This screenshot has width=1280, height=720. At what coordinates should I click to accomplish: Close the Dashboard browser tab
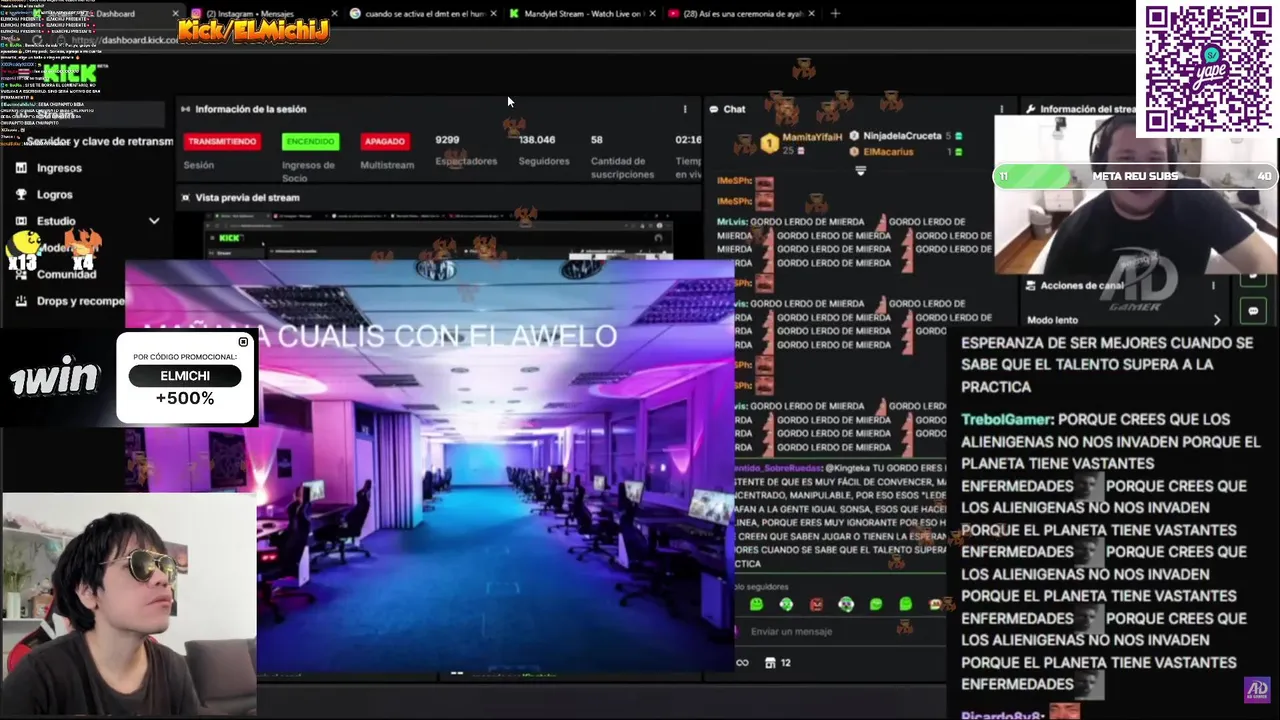(176, 14)
